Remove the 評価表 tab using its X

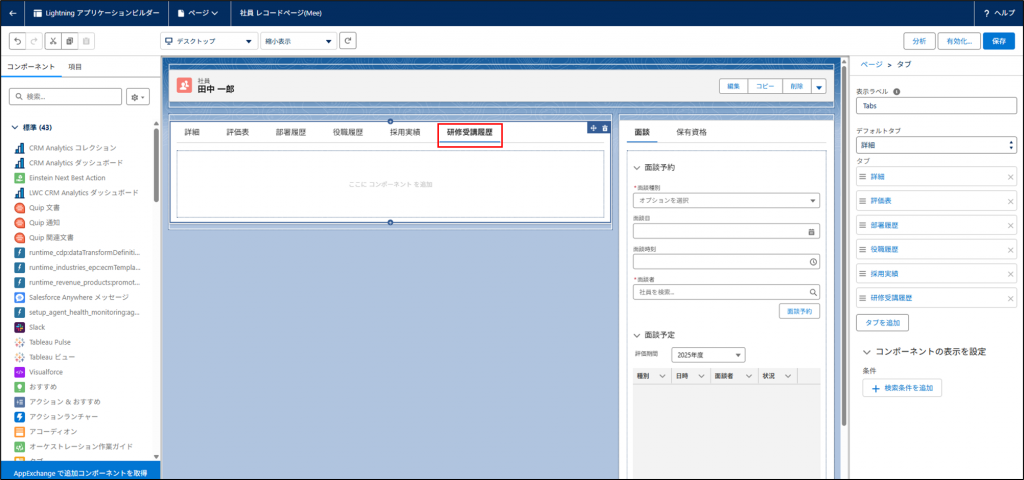click(x=1010, y=203)
